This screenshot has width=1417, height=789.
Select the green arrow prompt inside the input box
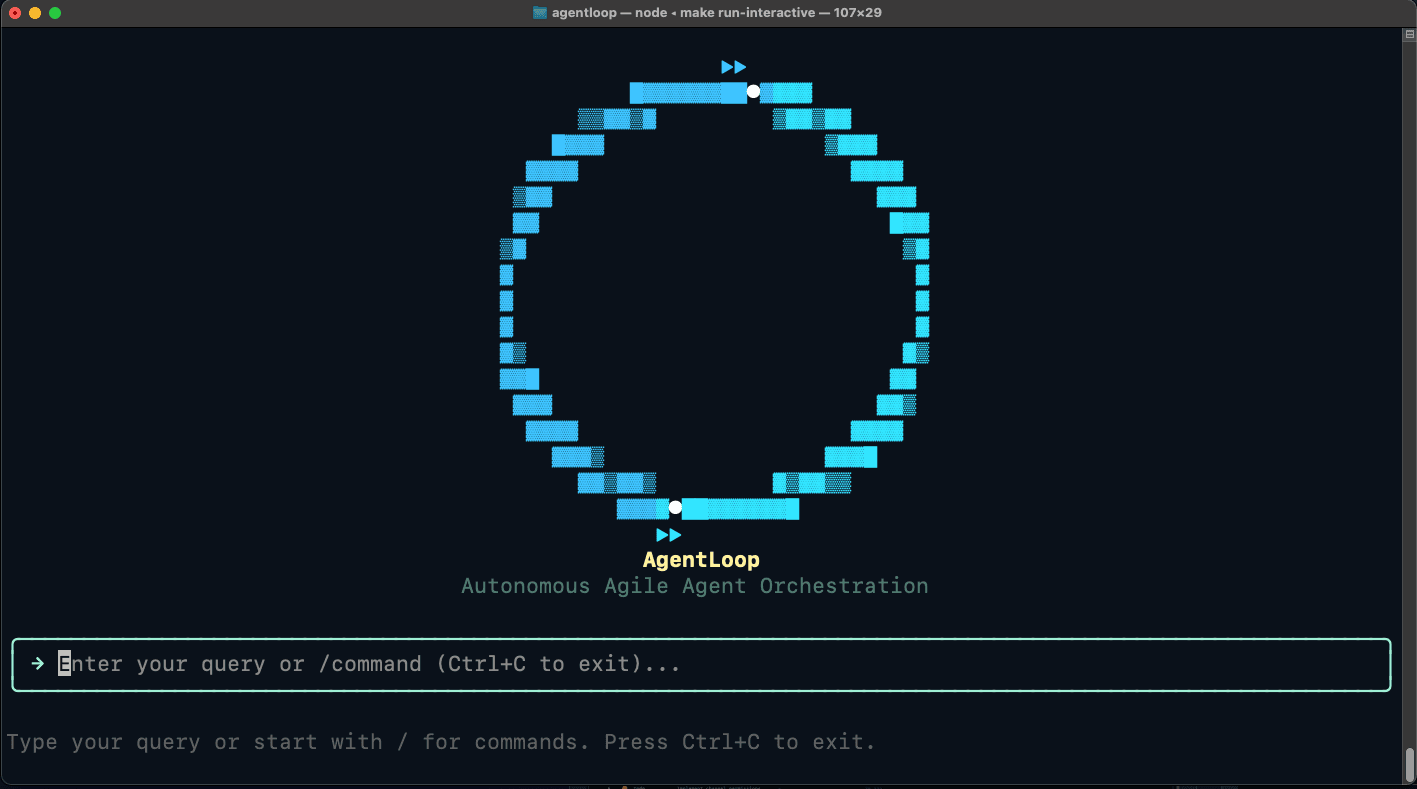(37, 663)
